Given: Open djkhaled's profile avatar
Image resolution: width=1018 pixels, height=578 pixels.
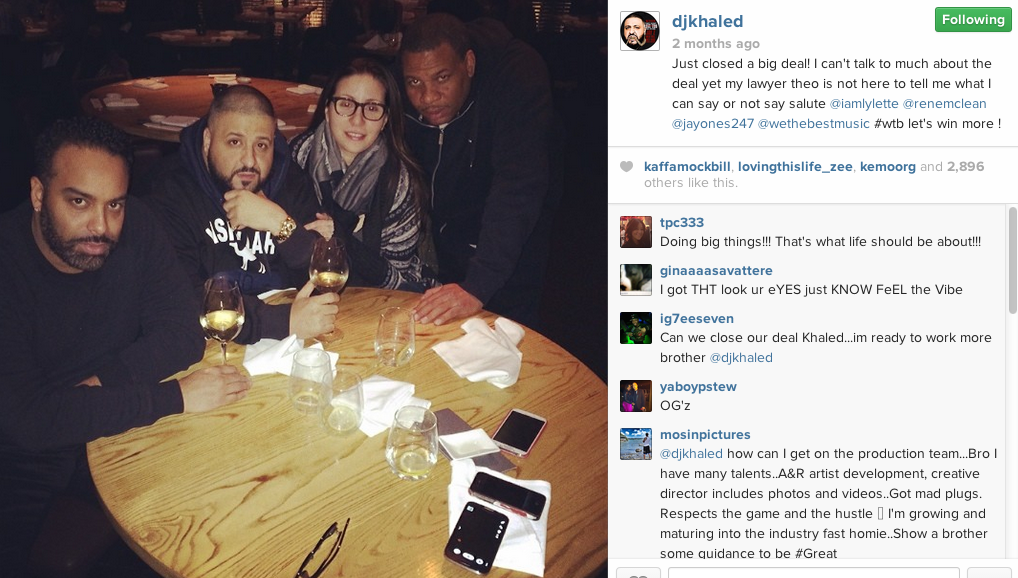Looking at the screenshot, I should (x=639, y=31).
